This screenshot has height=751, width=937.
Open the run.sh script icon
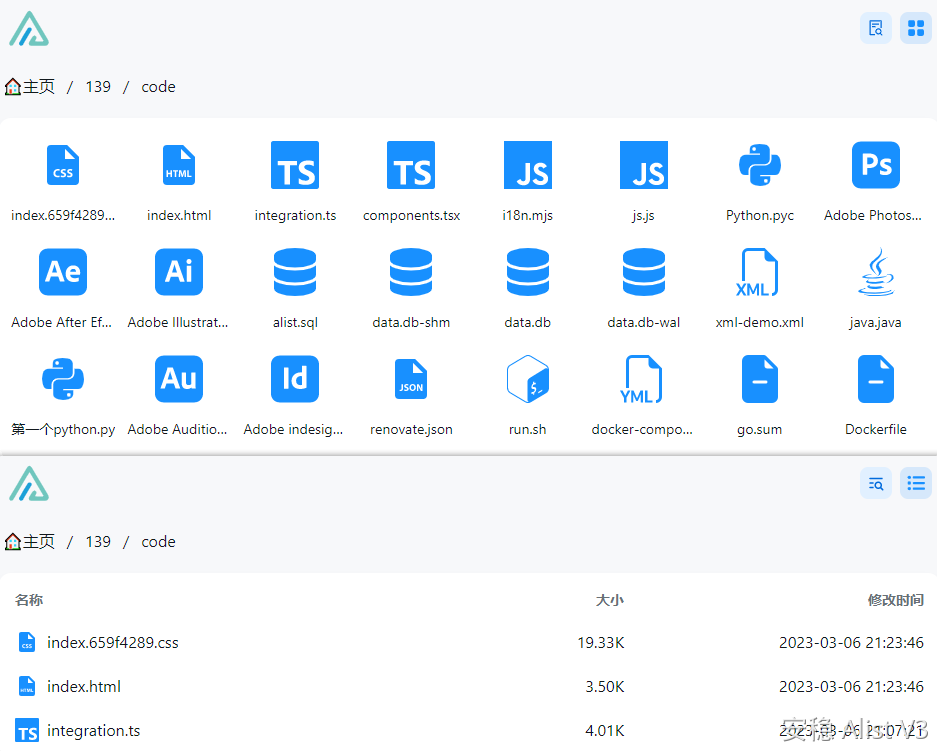click(527, 379)
